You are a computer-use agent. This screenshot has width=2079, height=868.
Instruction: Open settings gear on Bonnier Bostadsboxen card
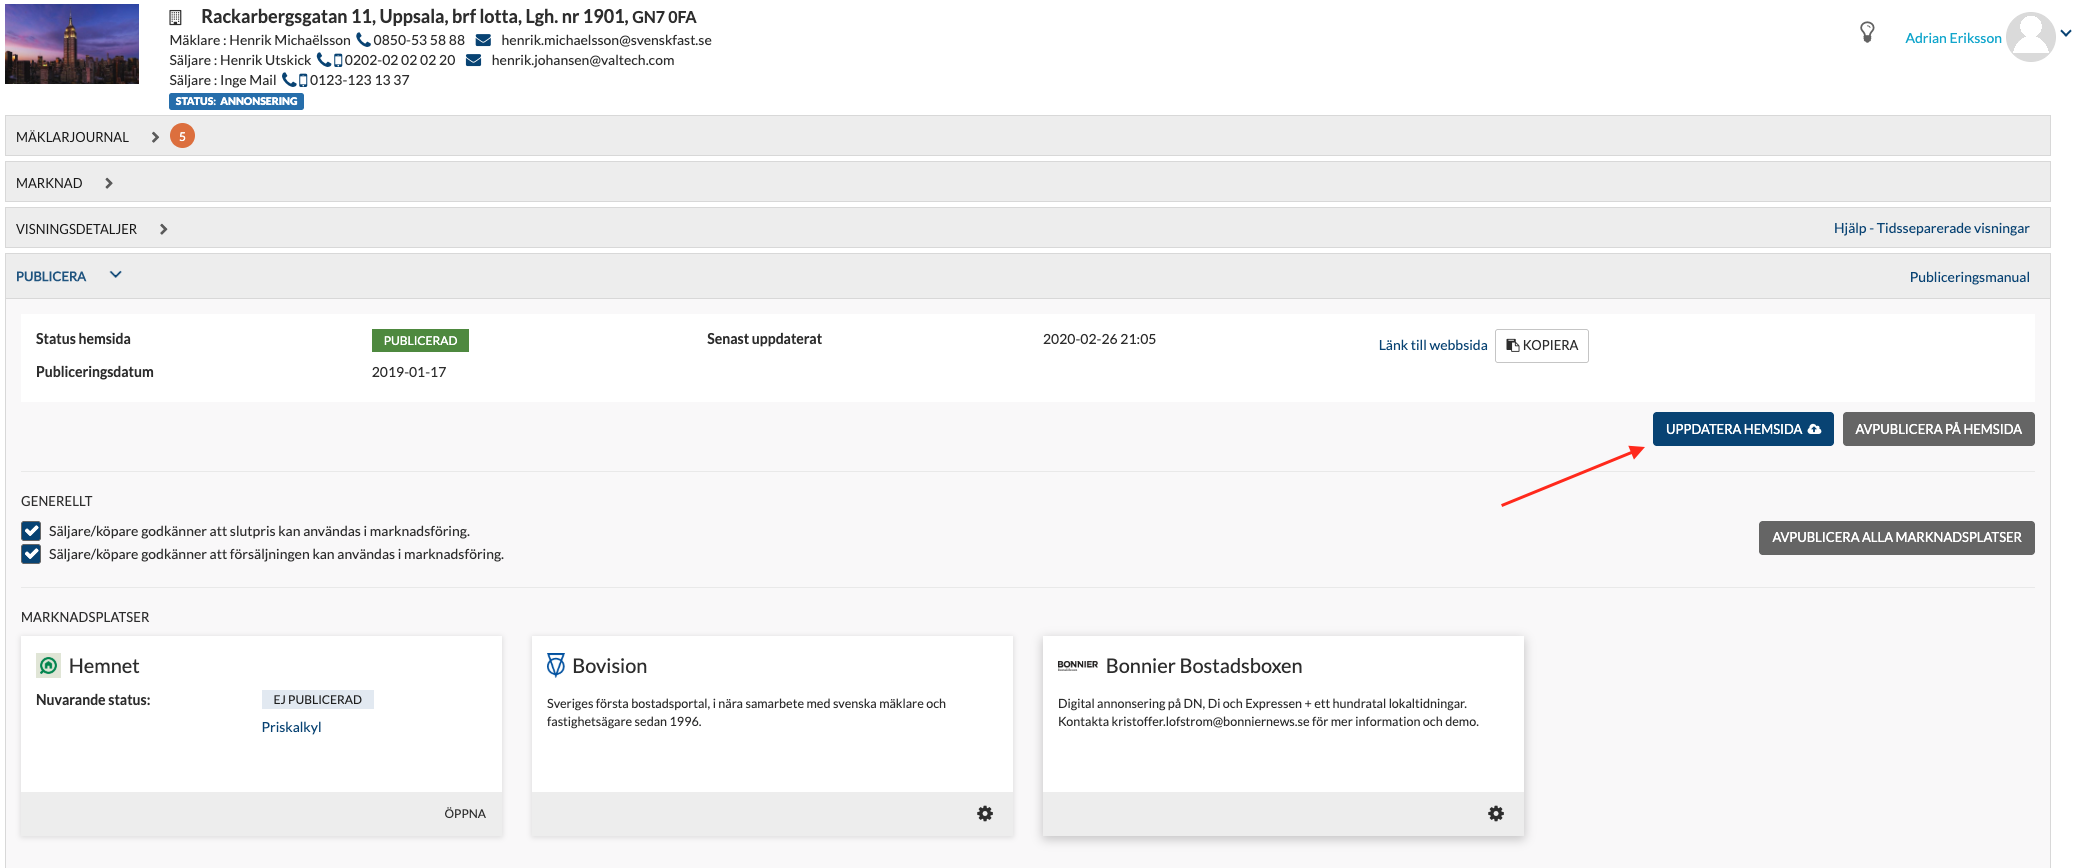tap(1495, 814)
